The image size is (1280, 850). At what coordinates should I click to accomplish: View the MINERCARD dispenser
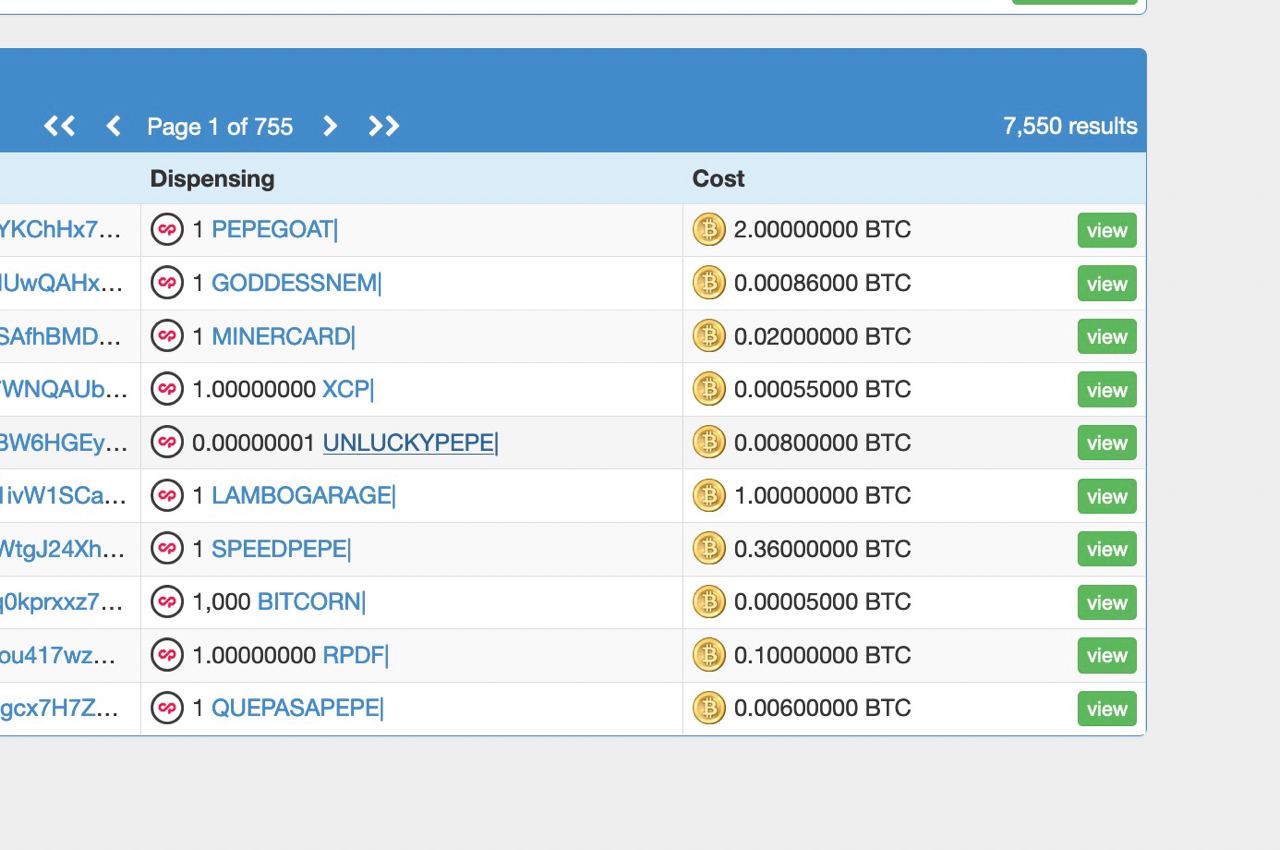1107,336
